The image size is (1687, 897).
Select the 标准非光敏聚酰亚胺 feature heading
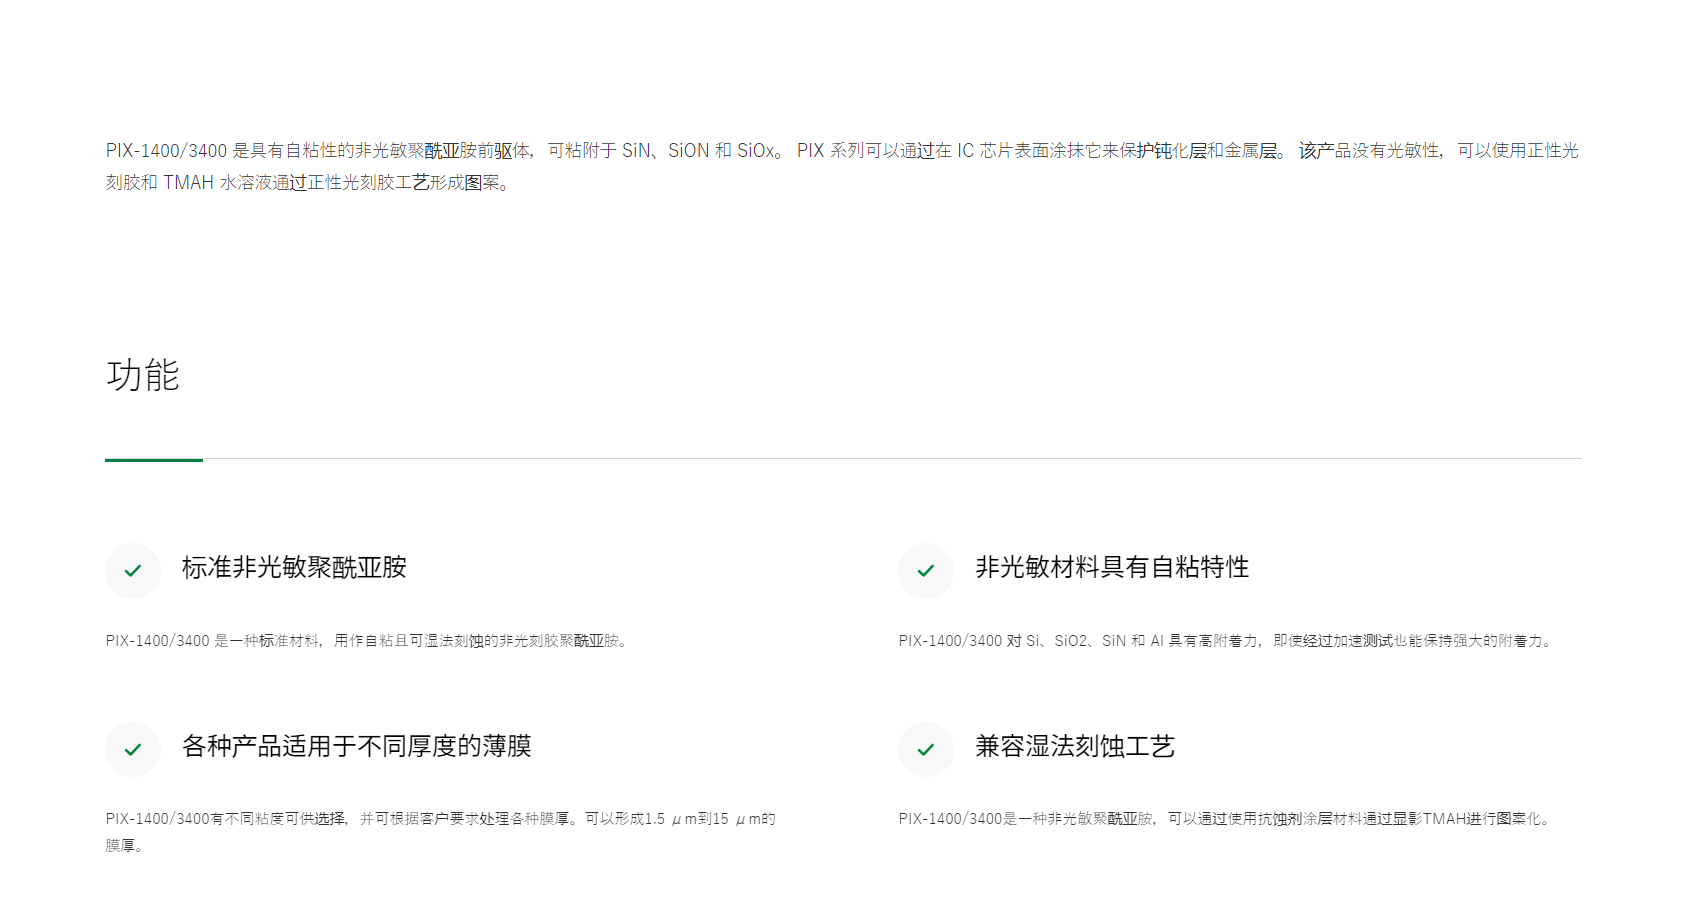pyautogui.click(x=294, y=568)
